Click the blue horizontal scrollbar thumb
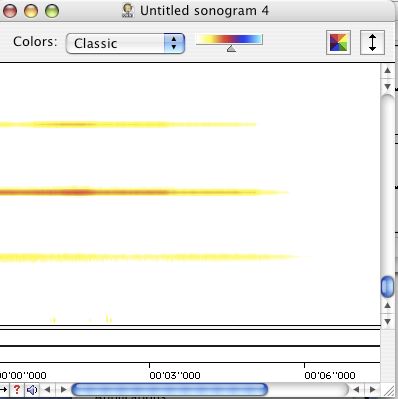 (x=170, y=389)
